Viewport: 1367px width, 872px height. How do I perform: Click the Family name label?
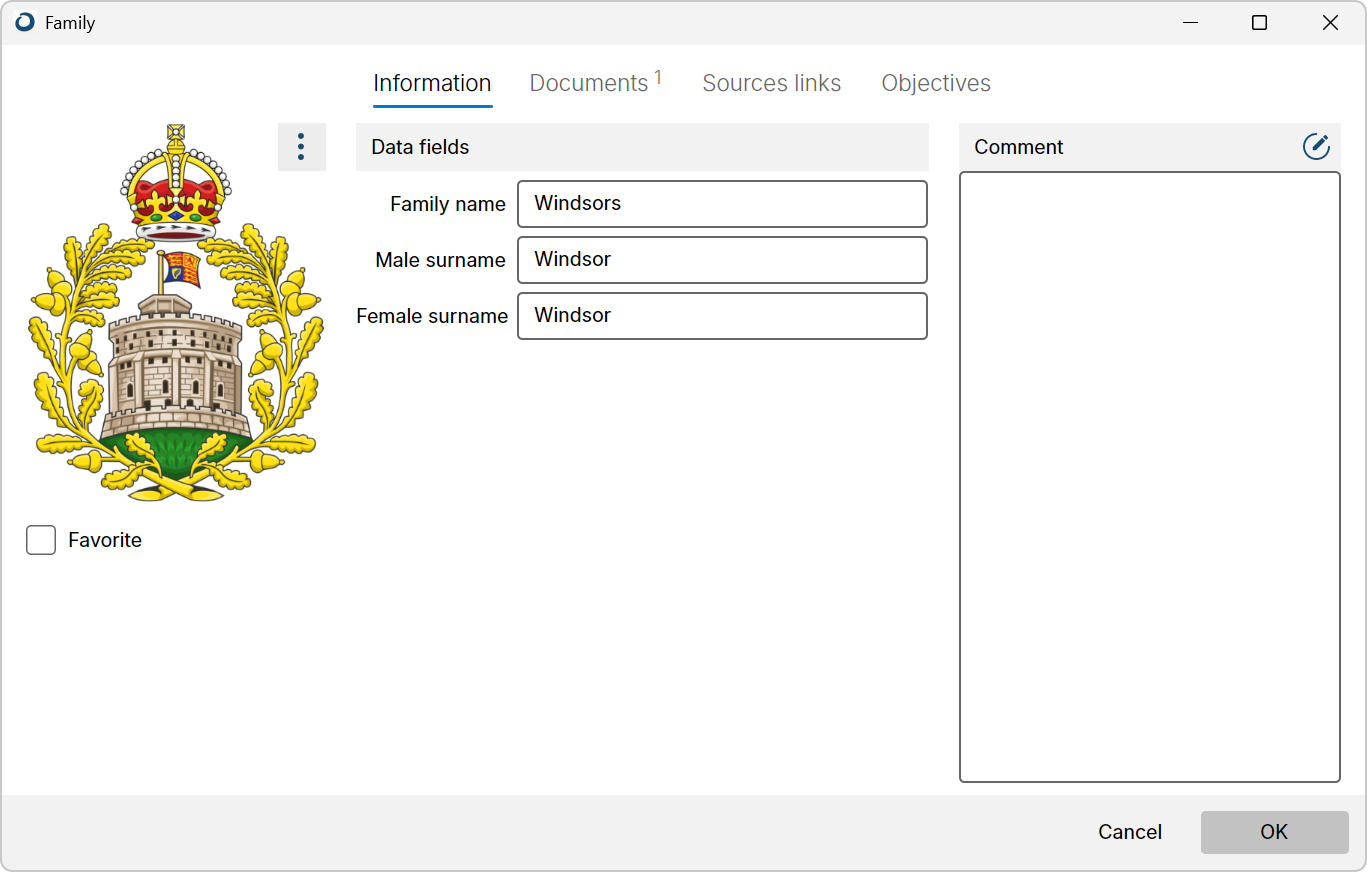[448, 204]
